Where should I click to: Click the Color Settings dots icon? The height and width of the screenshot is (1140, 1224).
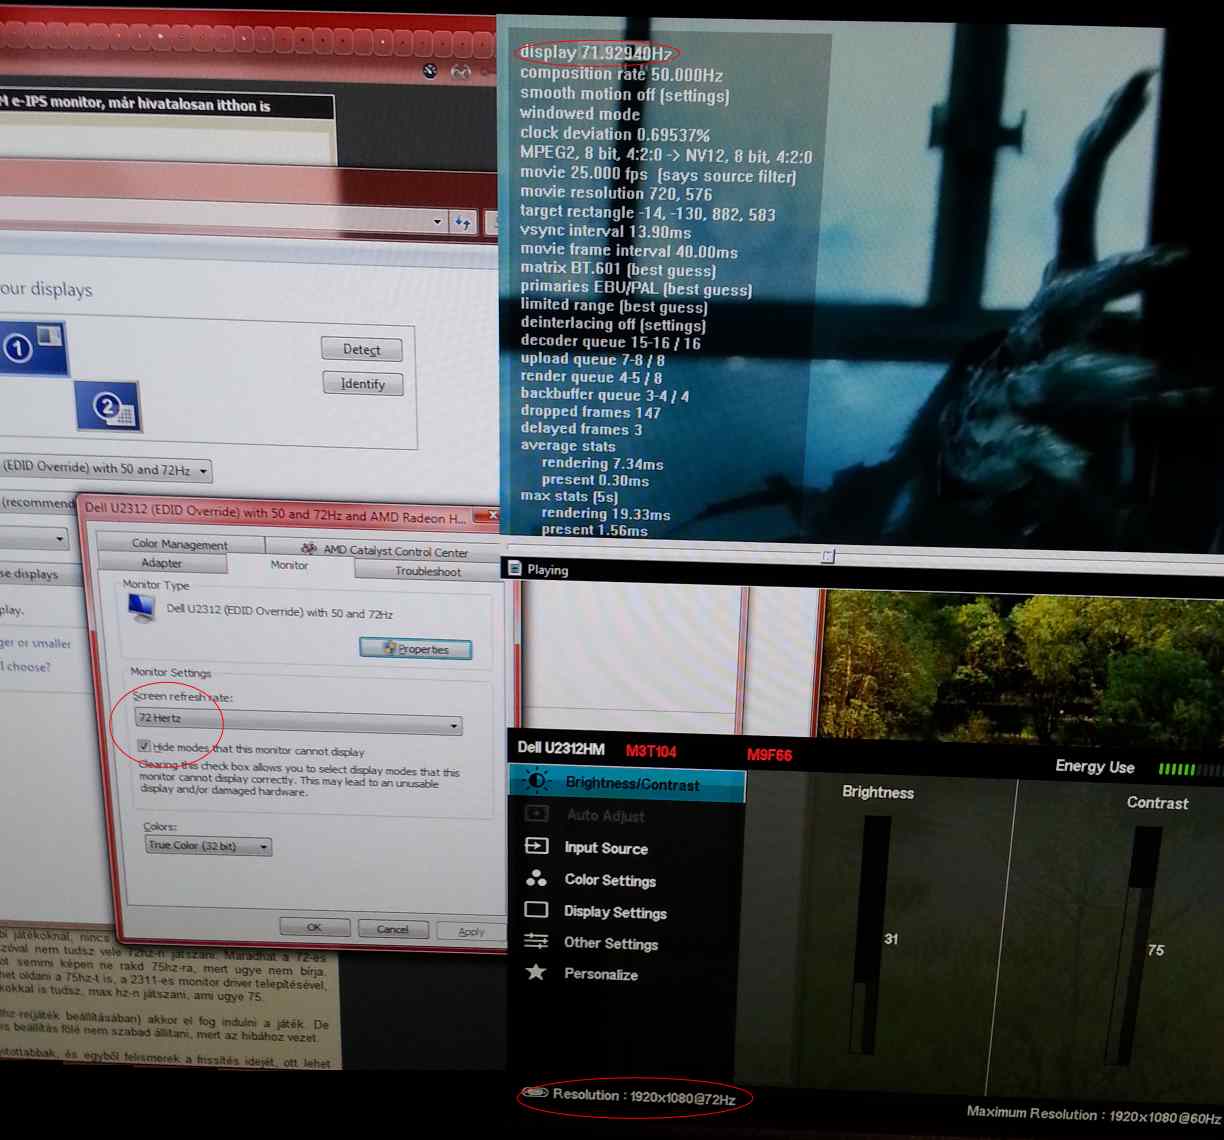(x=536, y=878)
